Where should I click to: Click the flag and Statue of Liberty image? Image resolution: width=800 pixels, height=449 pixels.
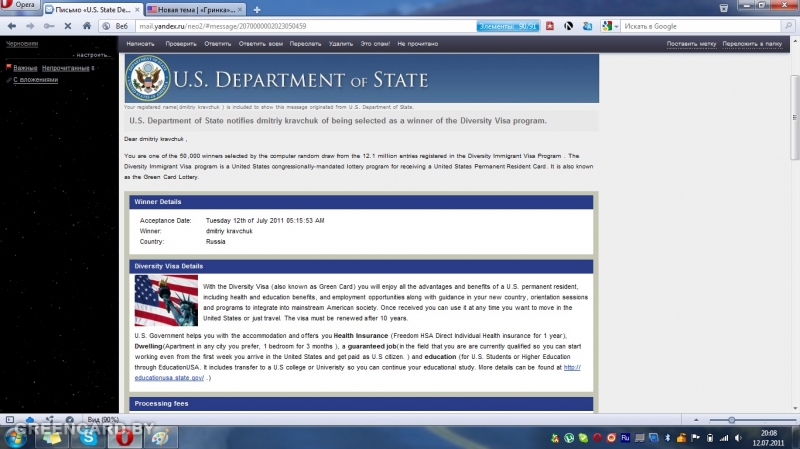(166, 301)
